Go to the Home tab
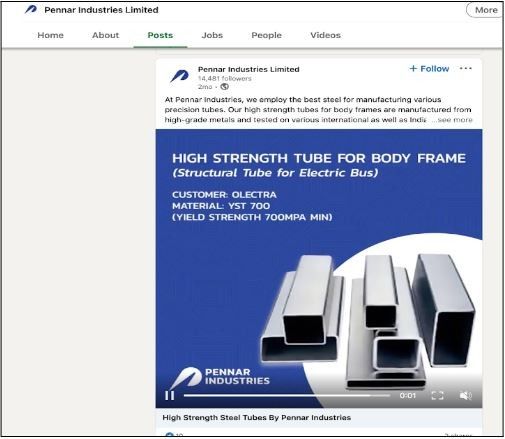This screenshot has height=439, width=505. point(50,35)
